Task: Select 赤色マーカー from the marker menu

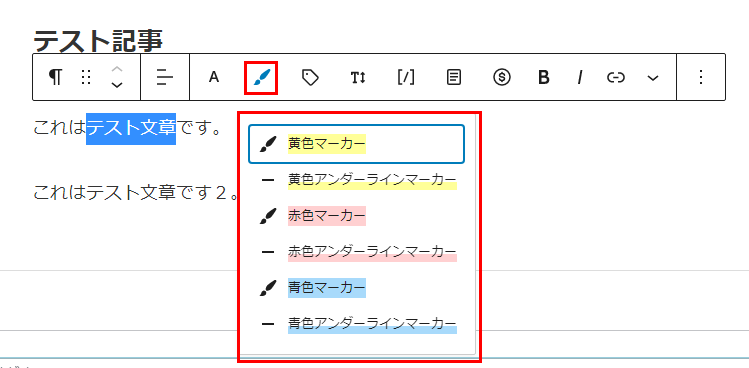Action: 356,216
